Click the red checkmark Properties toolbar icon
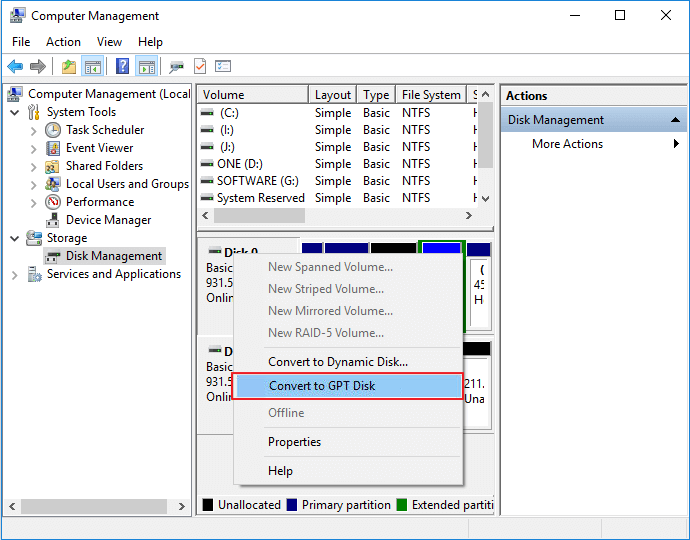 [200, 67]
